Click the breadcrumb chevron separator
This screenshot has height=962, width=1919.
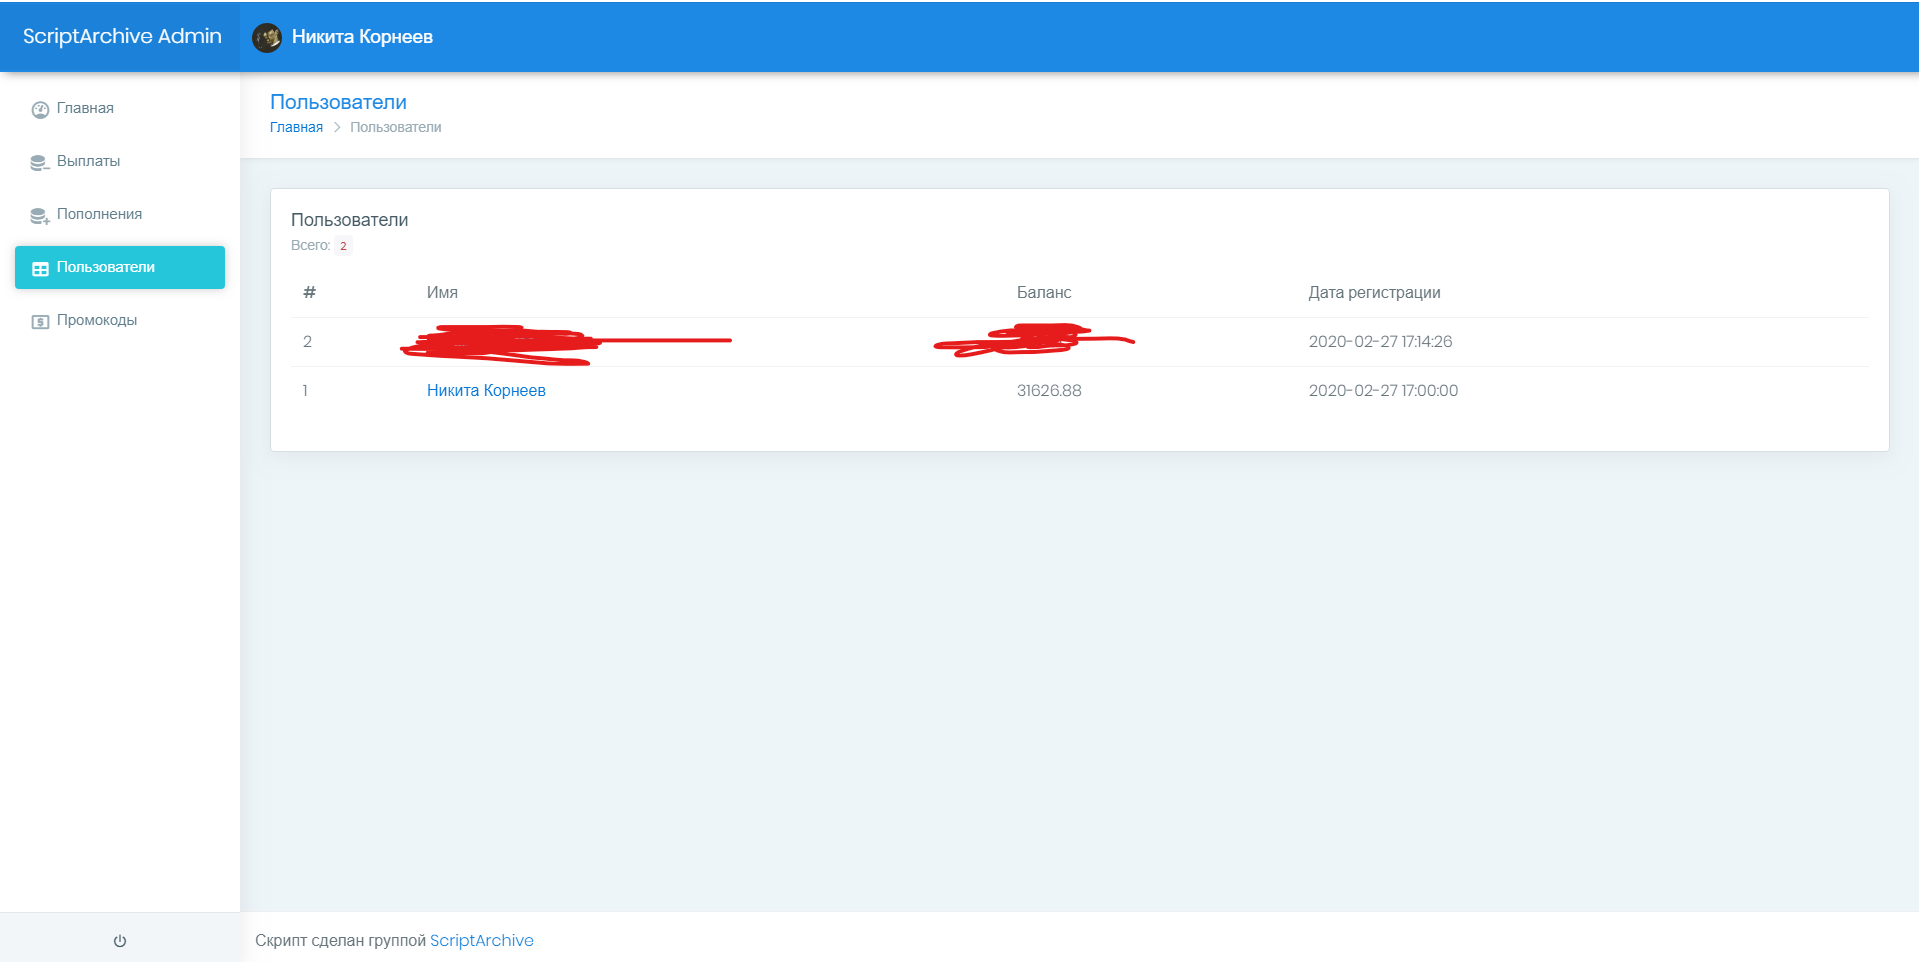point(337,128)
